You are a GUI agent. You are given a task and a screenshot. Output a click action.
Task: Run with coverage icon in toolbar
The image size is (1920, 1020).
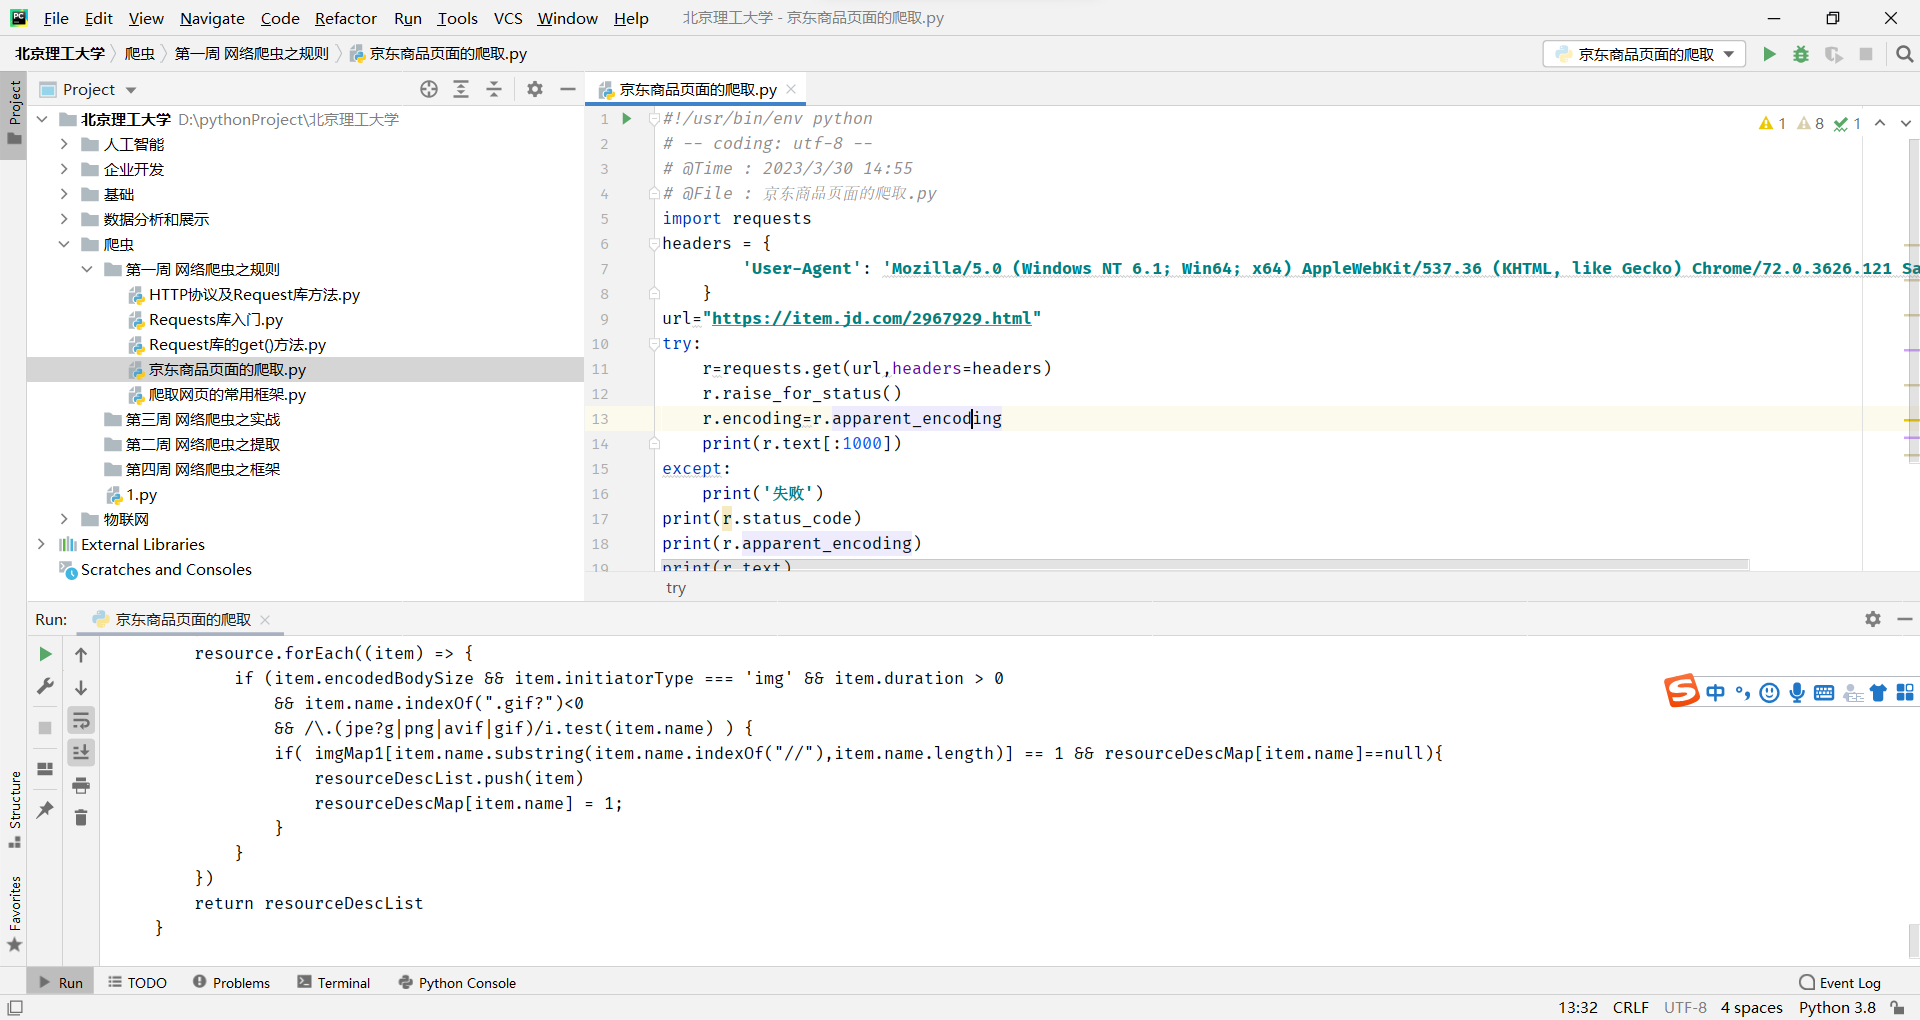pyautogui.click(x=1833, y=54)
